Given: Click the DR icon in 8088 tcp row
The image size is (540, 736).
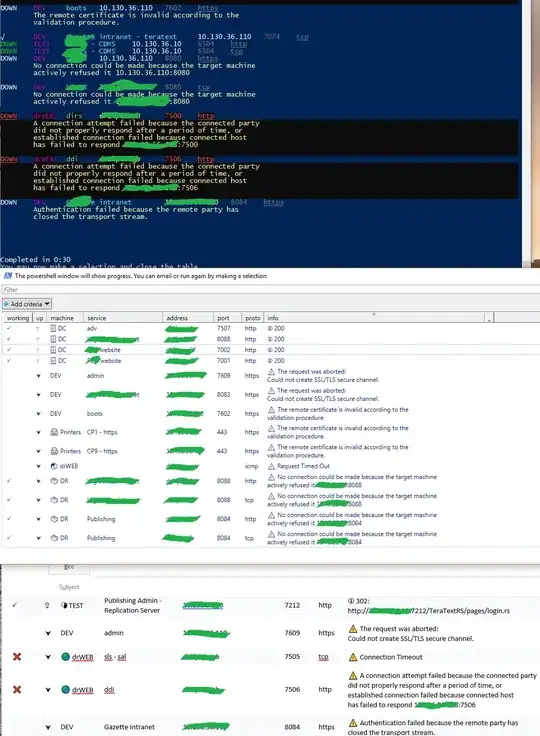Looking at the screenshot, I should point(54,500).
